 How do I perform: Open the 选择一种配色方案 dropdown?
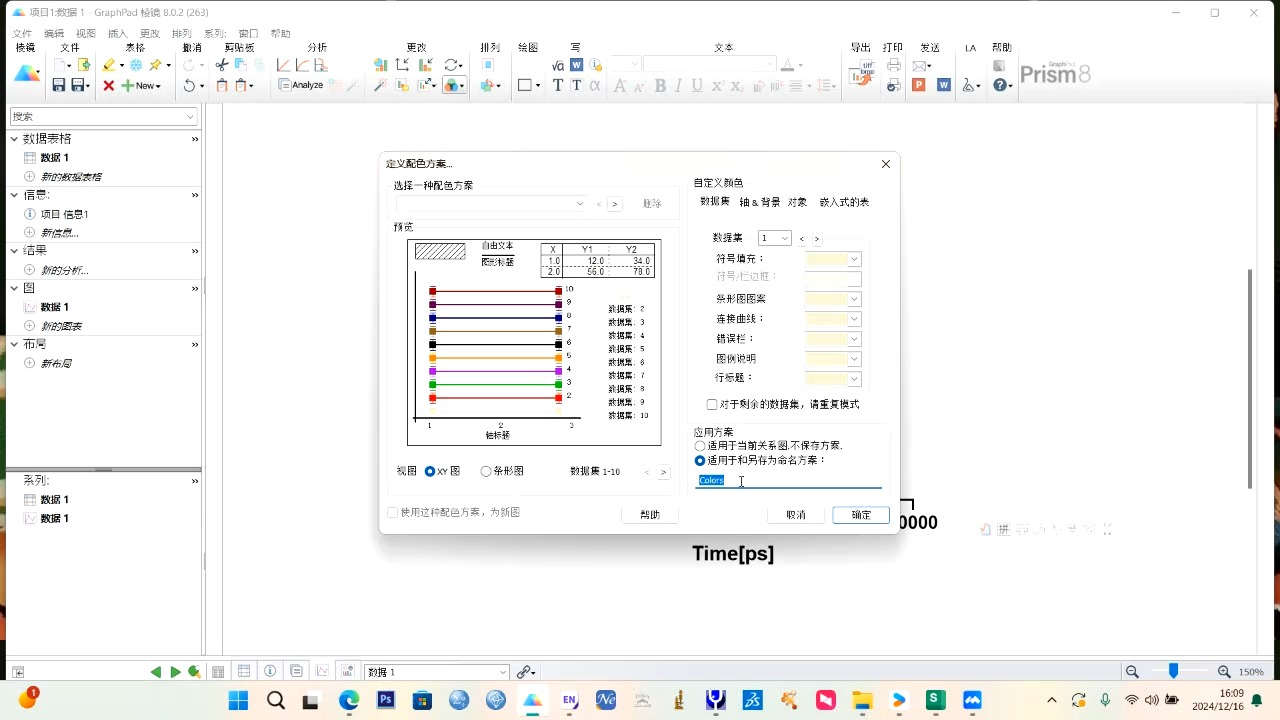[x=580, y=203]
